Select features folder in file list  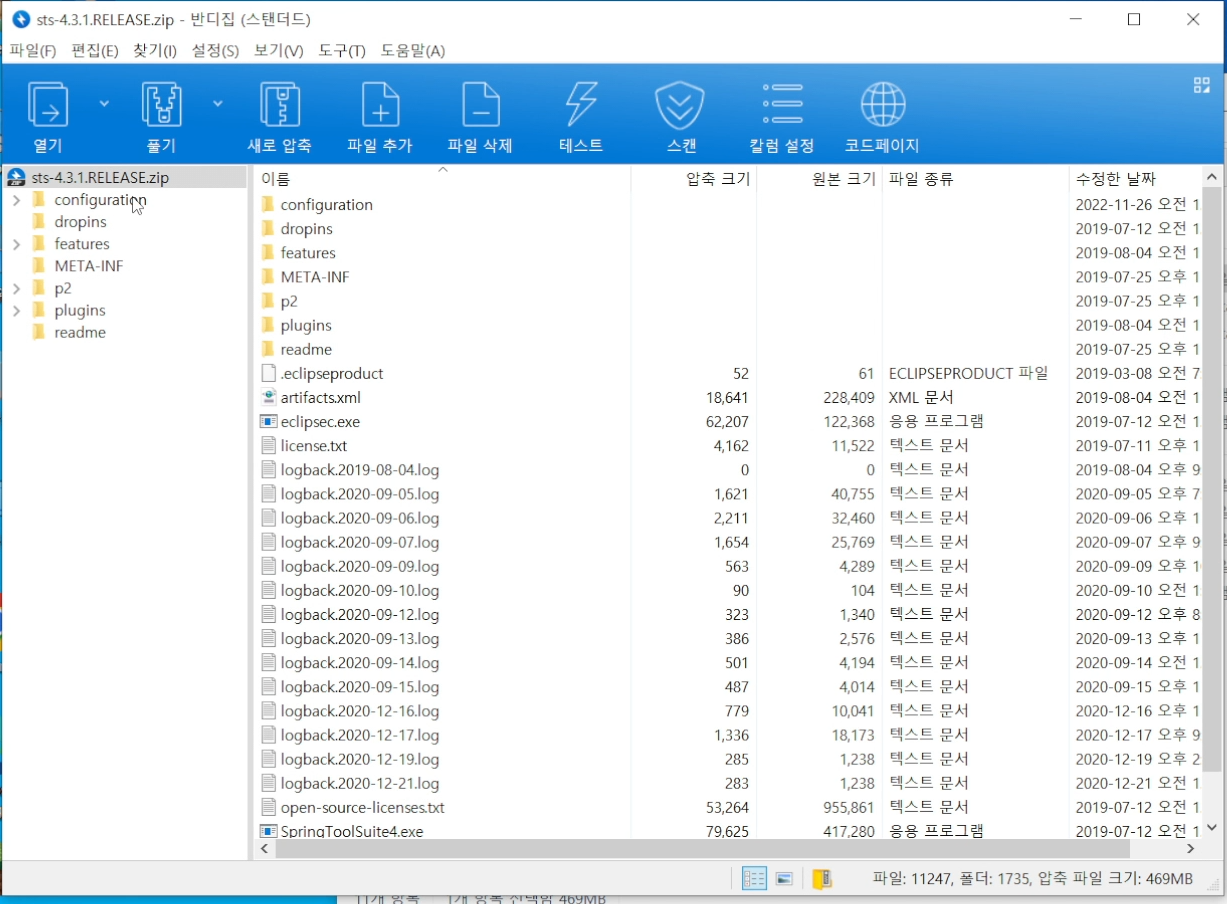[x=308, y=253]
